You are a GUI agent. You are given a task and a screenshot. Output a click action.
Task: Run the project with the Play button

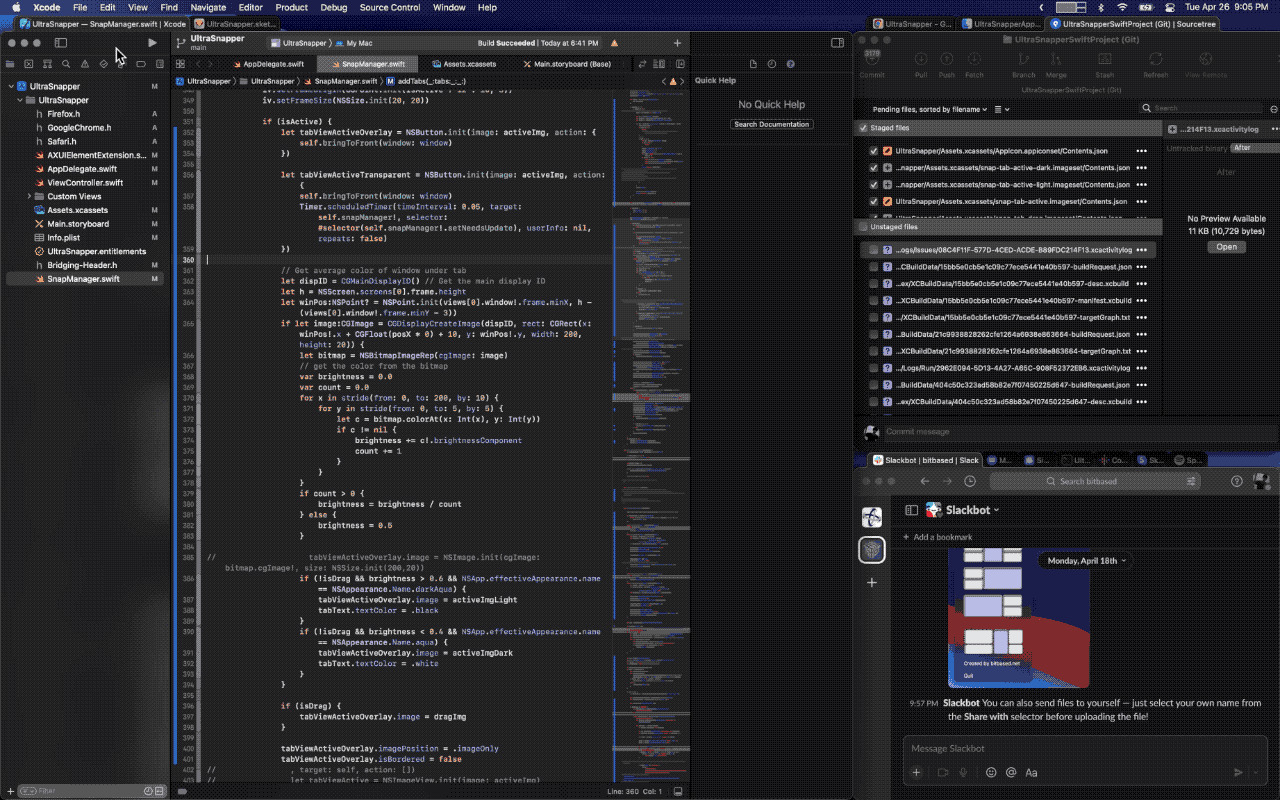152,43
